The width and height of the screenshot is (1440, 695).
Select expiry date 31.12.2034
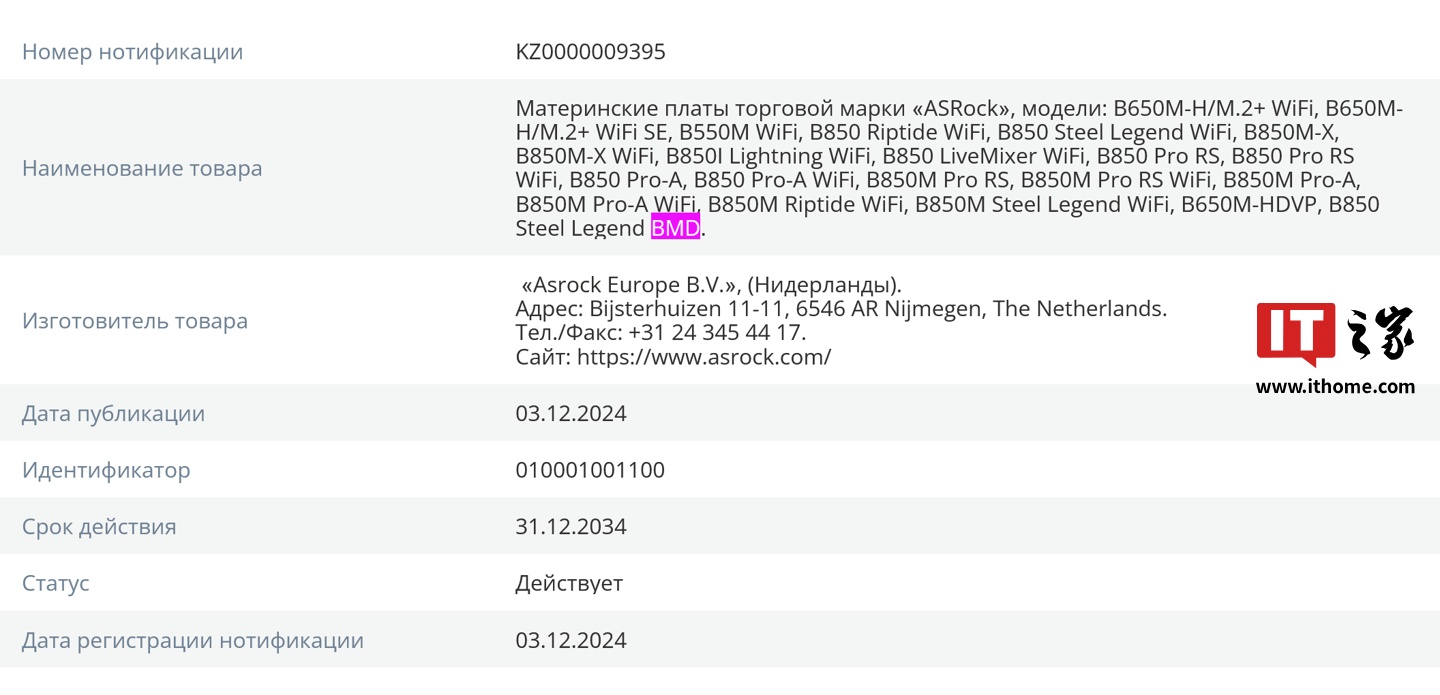tap(571, 527)
